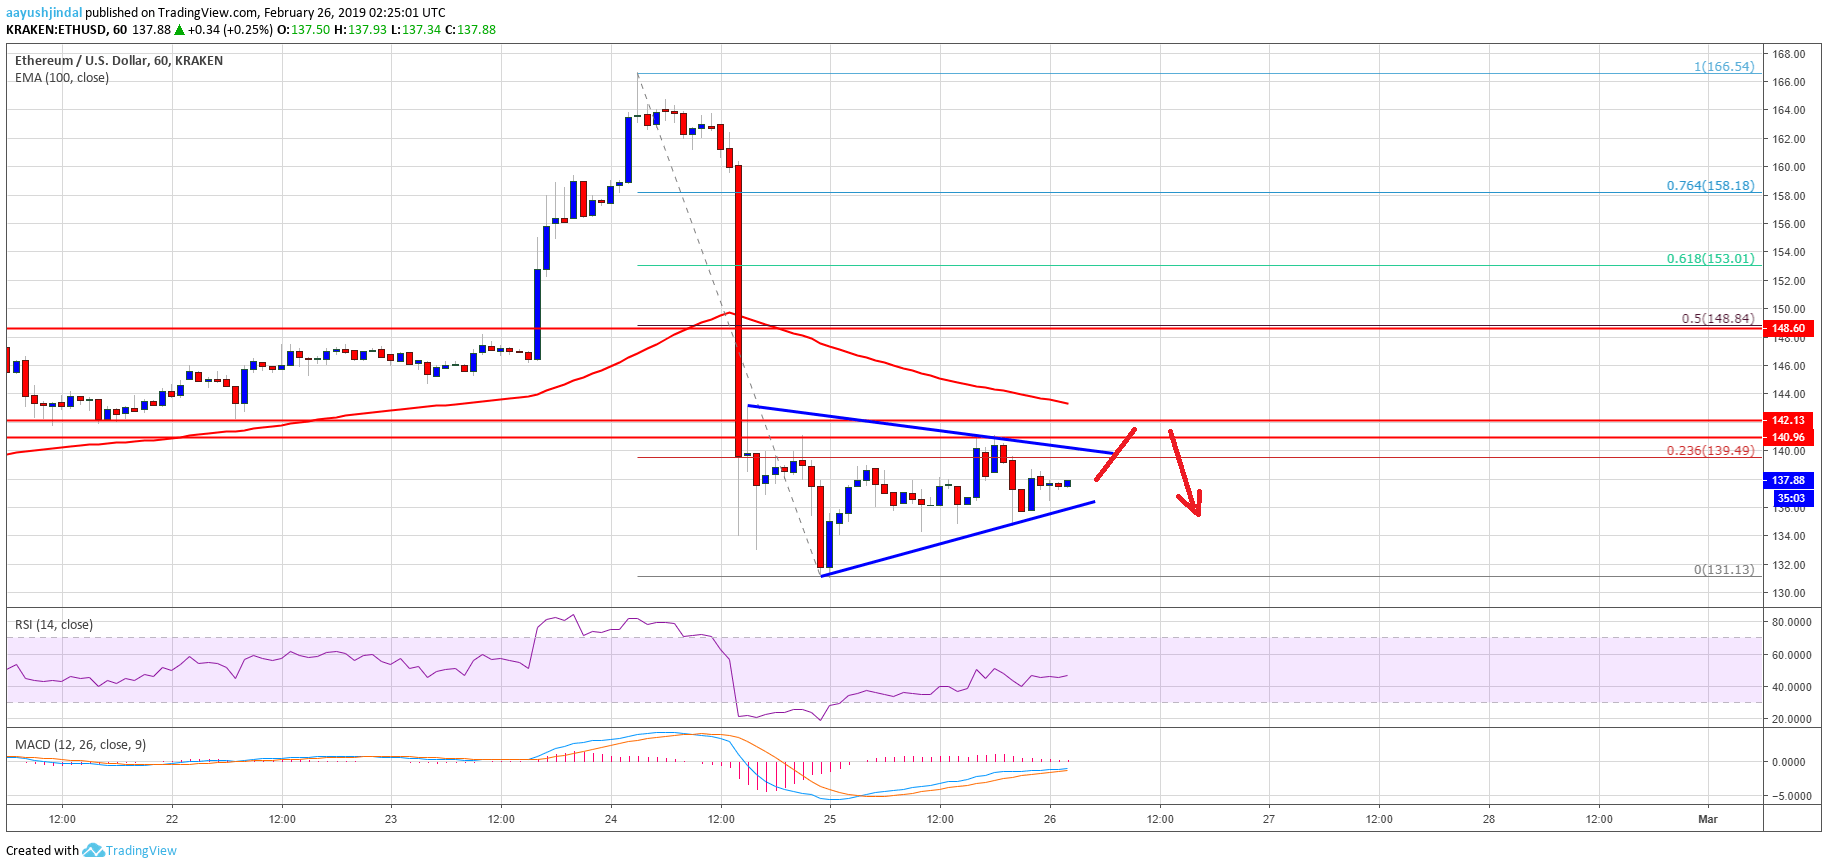Click the 154.00 price axis label

pos(1789,252)
